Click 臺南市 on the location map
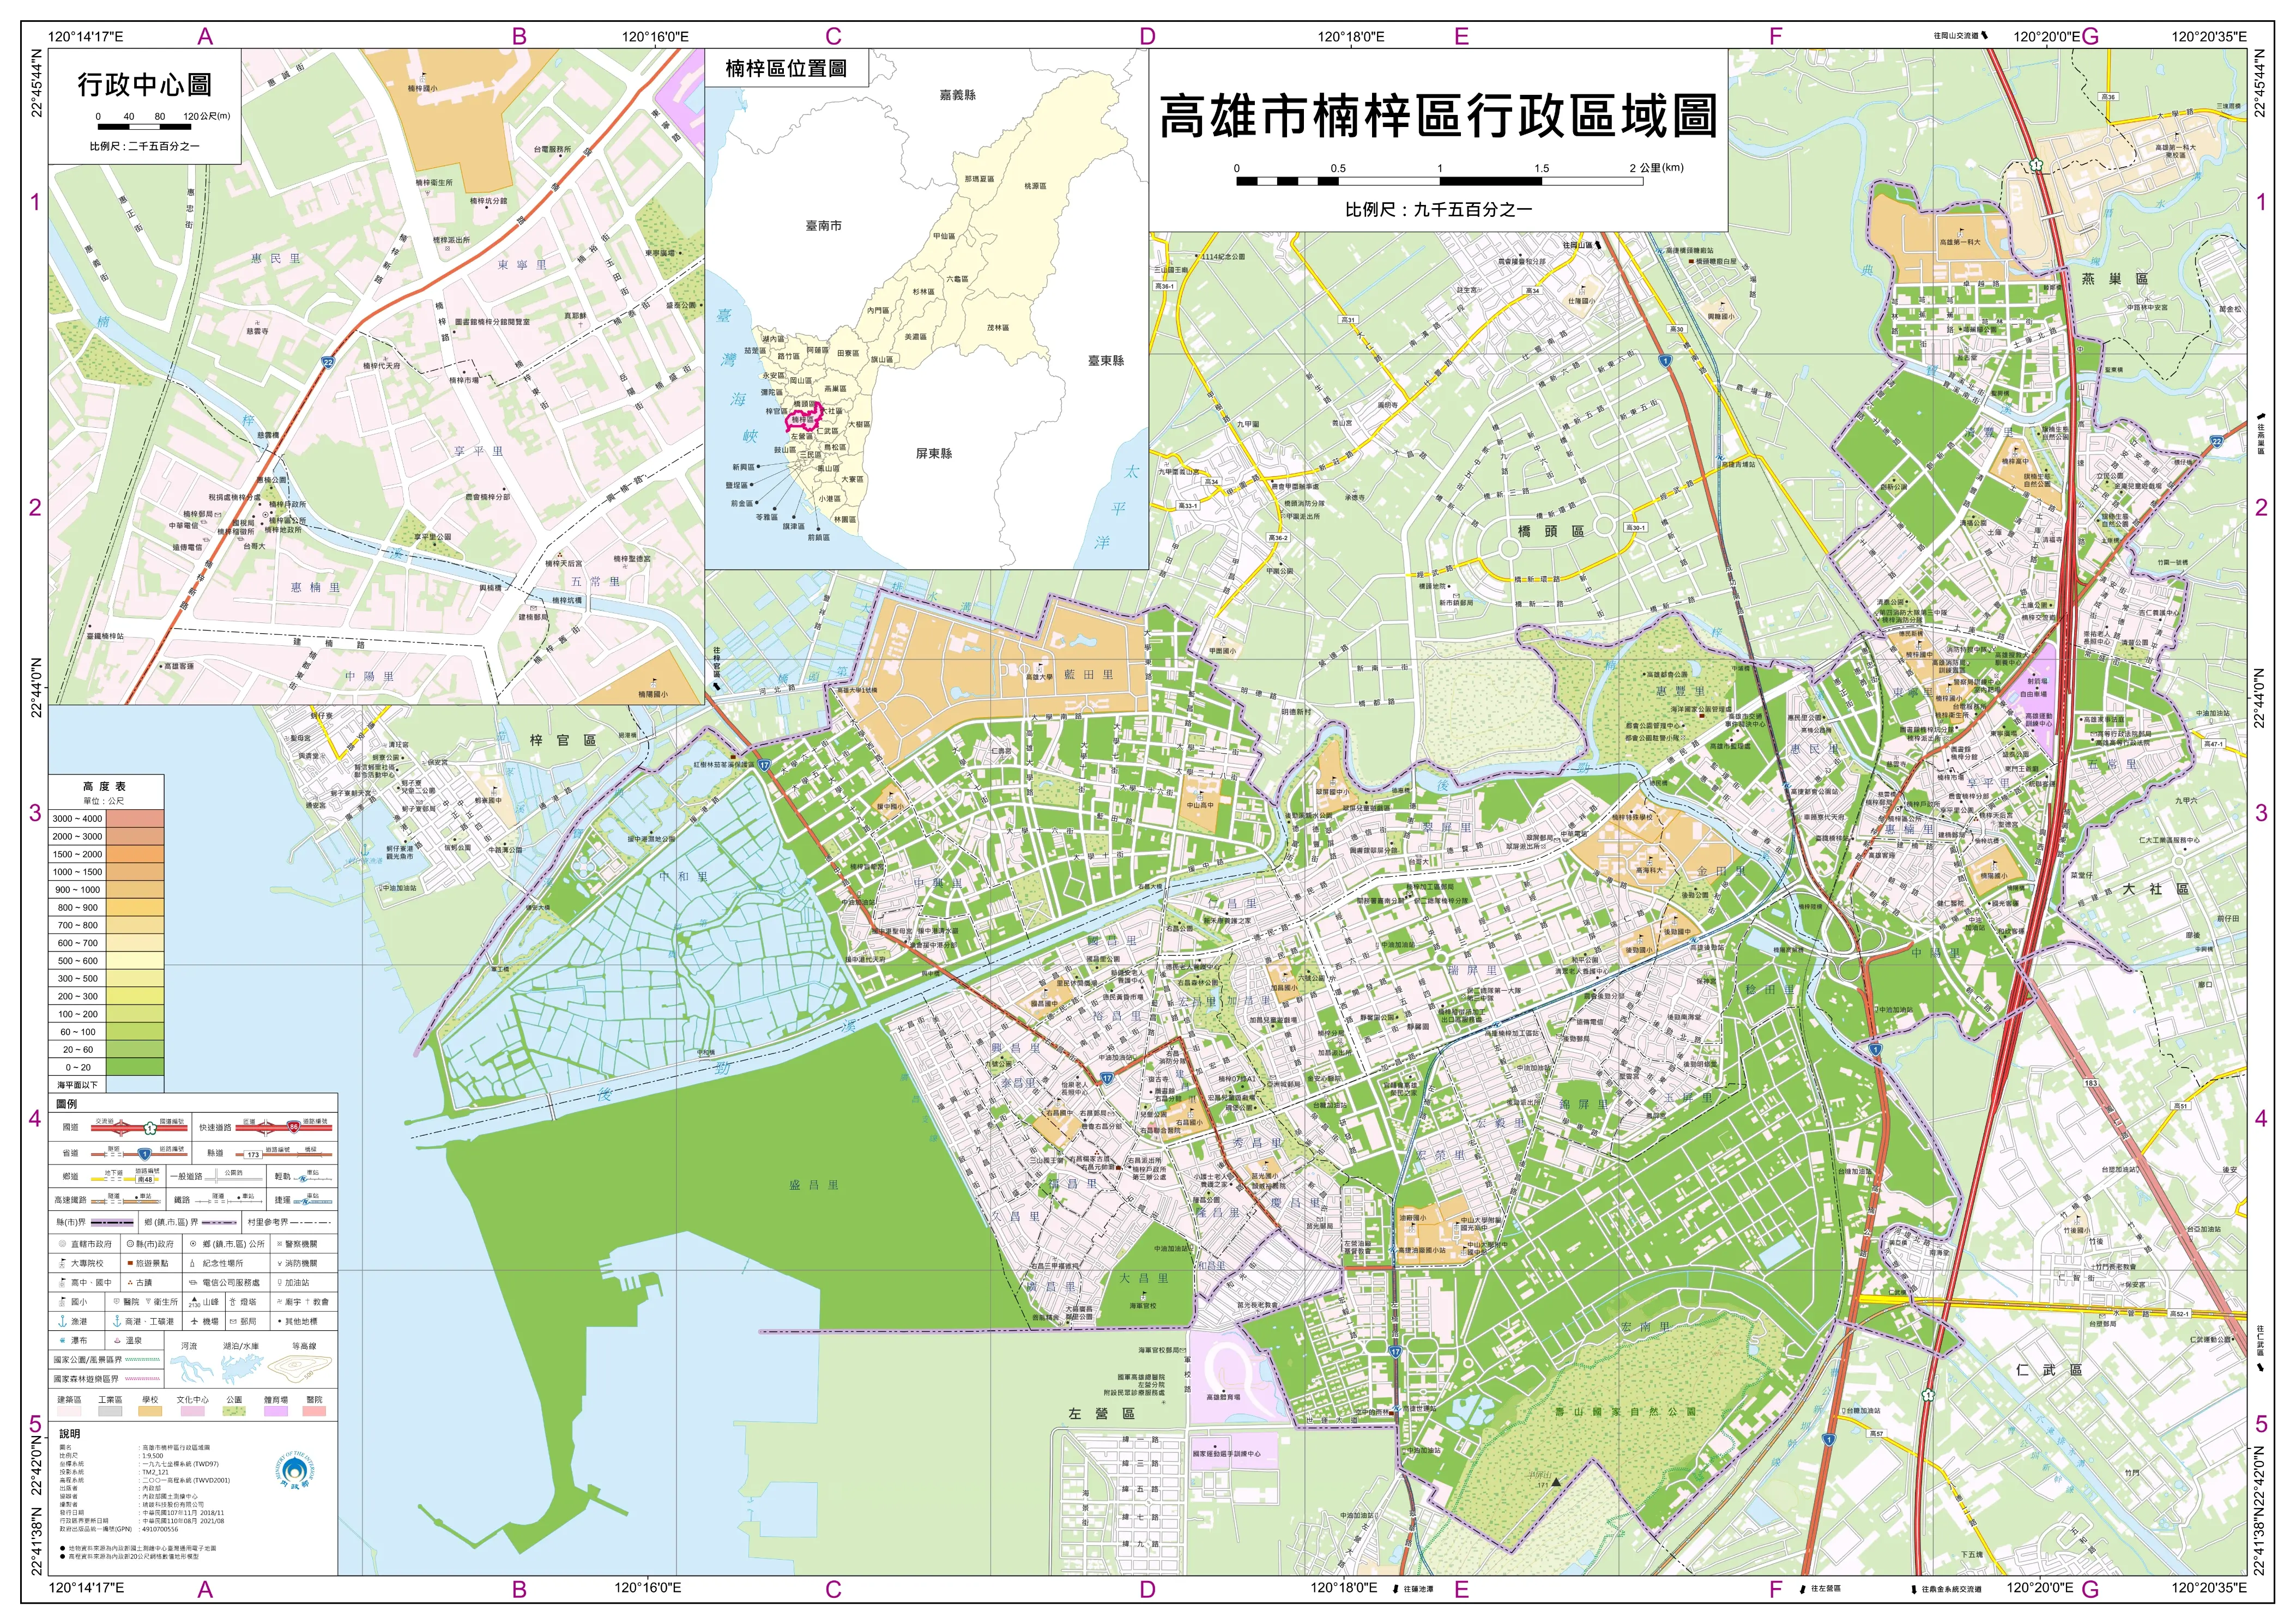The width and height of the screenshot is (2296, 1624). point(823,226)
